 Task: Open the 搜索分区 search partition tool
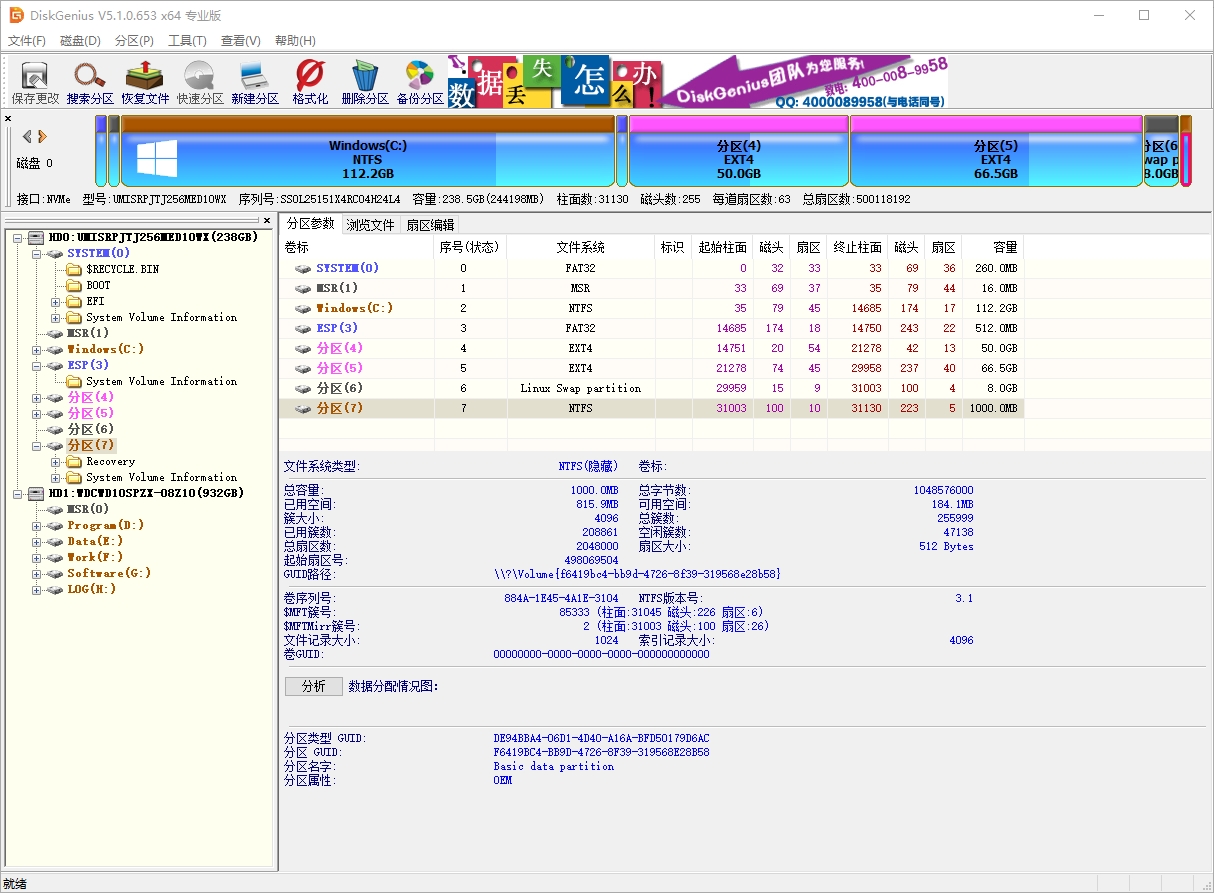pos(90,82)
